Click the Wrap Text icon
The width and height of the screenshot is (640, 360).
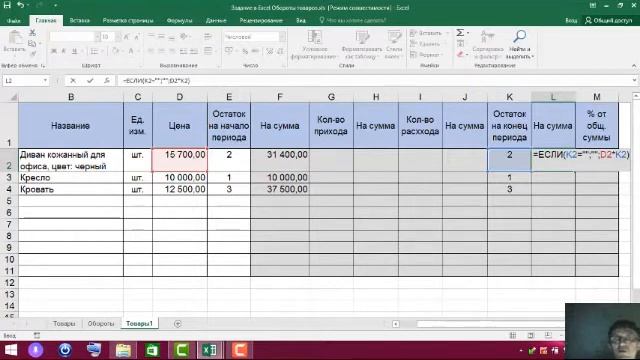click(208, 37)
